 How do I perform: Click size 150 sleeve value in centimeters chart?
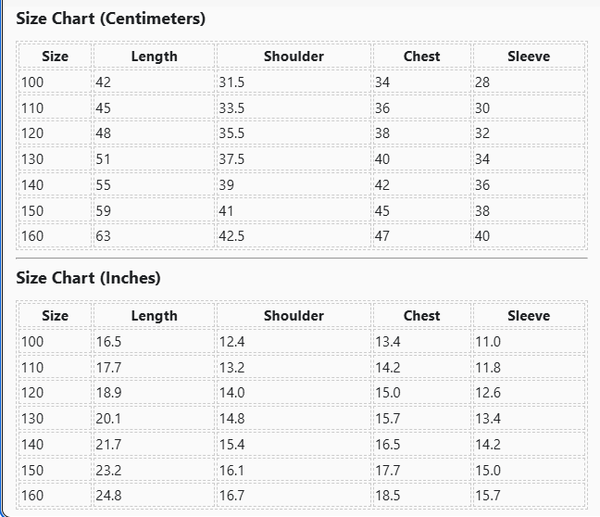[483, 211]
